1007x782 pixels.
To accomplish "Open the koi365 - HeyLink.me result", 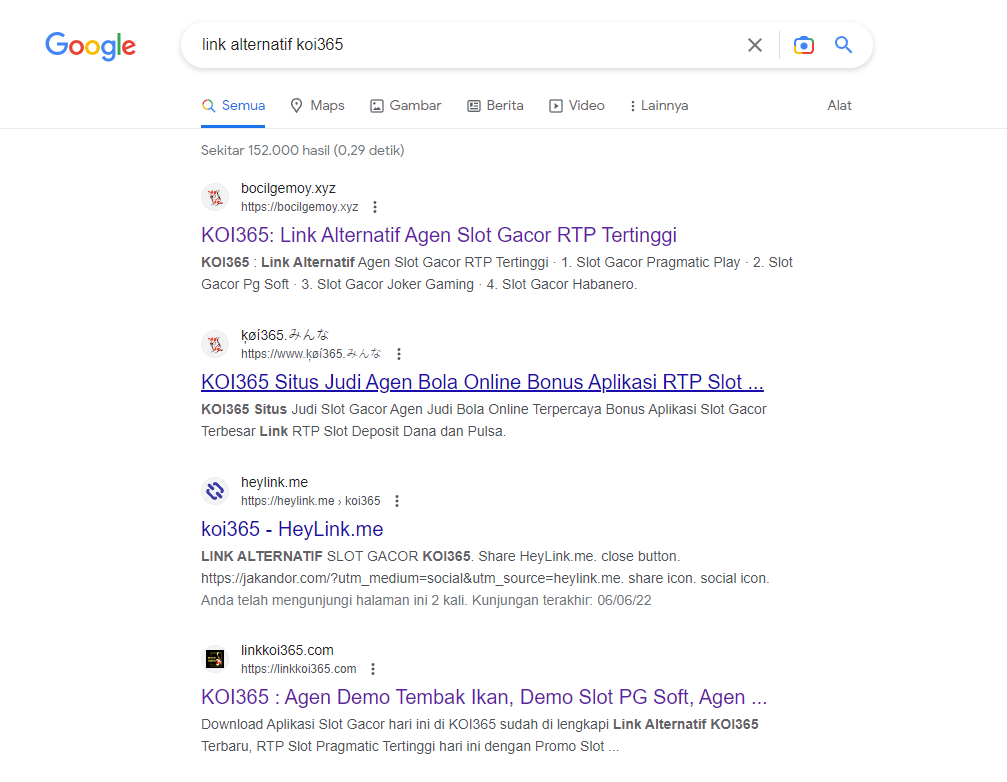I will point(292,529).
